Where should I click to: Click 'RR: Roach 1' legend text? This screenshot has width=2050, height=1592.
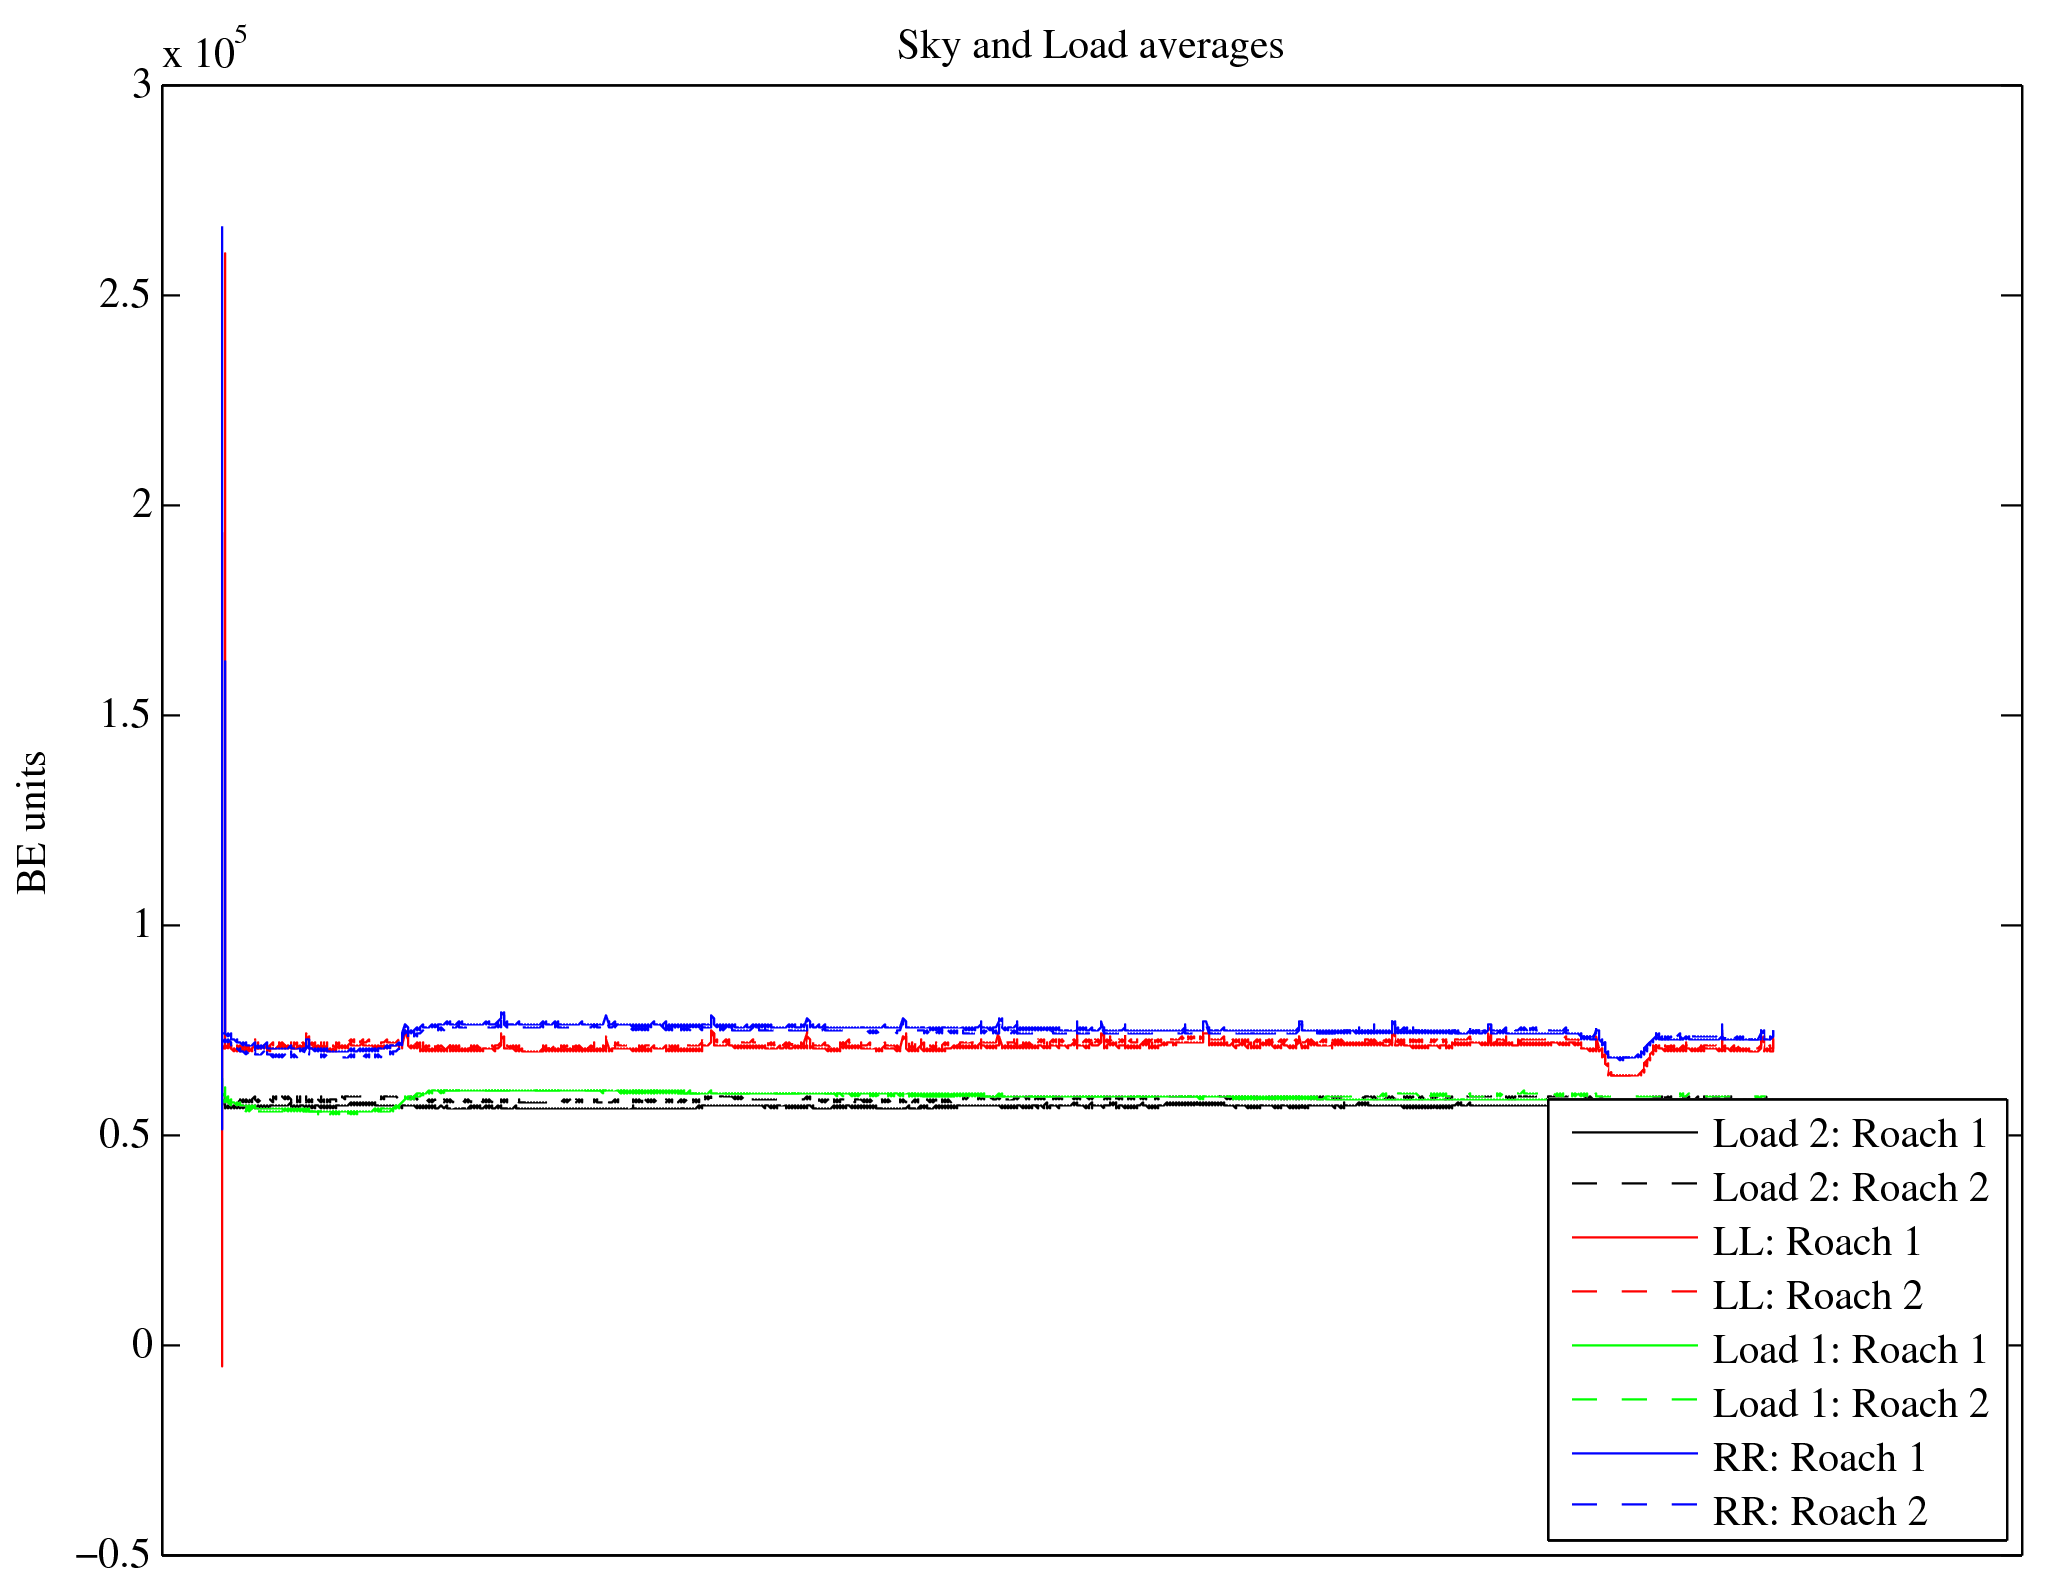point(1819,1458)
